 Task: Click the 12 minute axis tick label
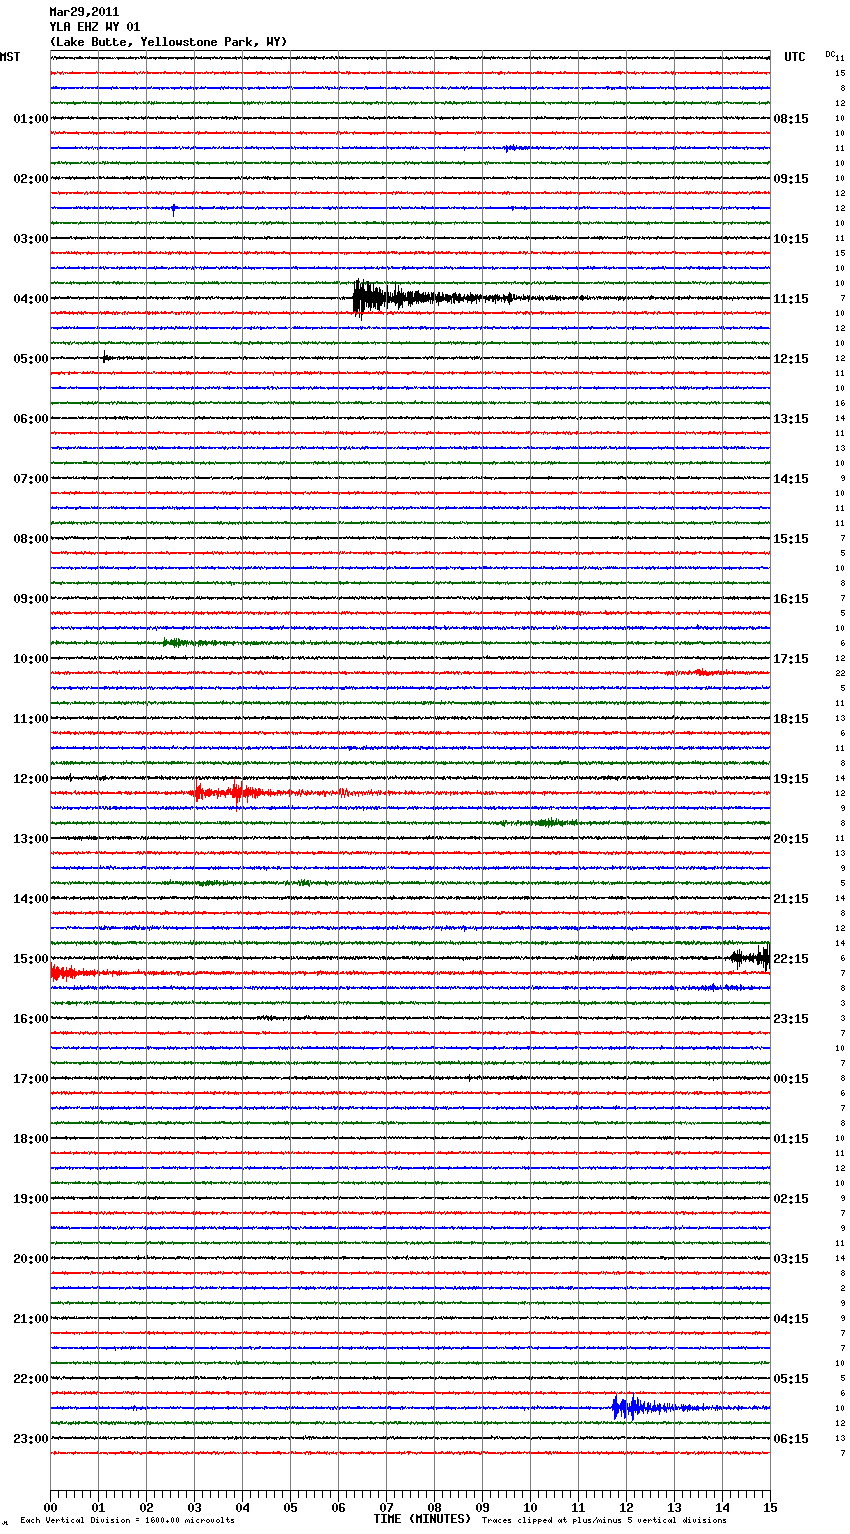[626, 1507]
